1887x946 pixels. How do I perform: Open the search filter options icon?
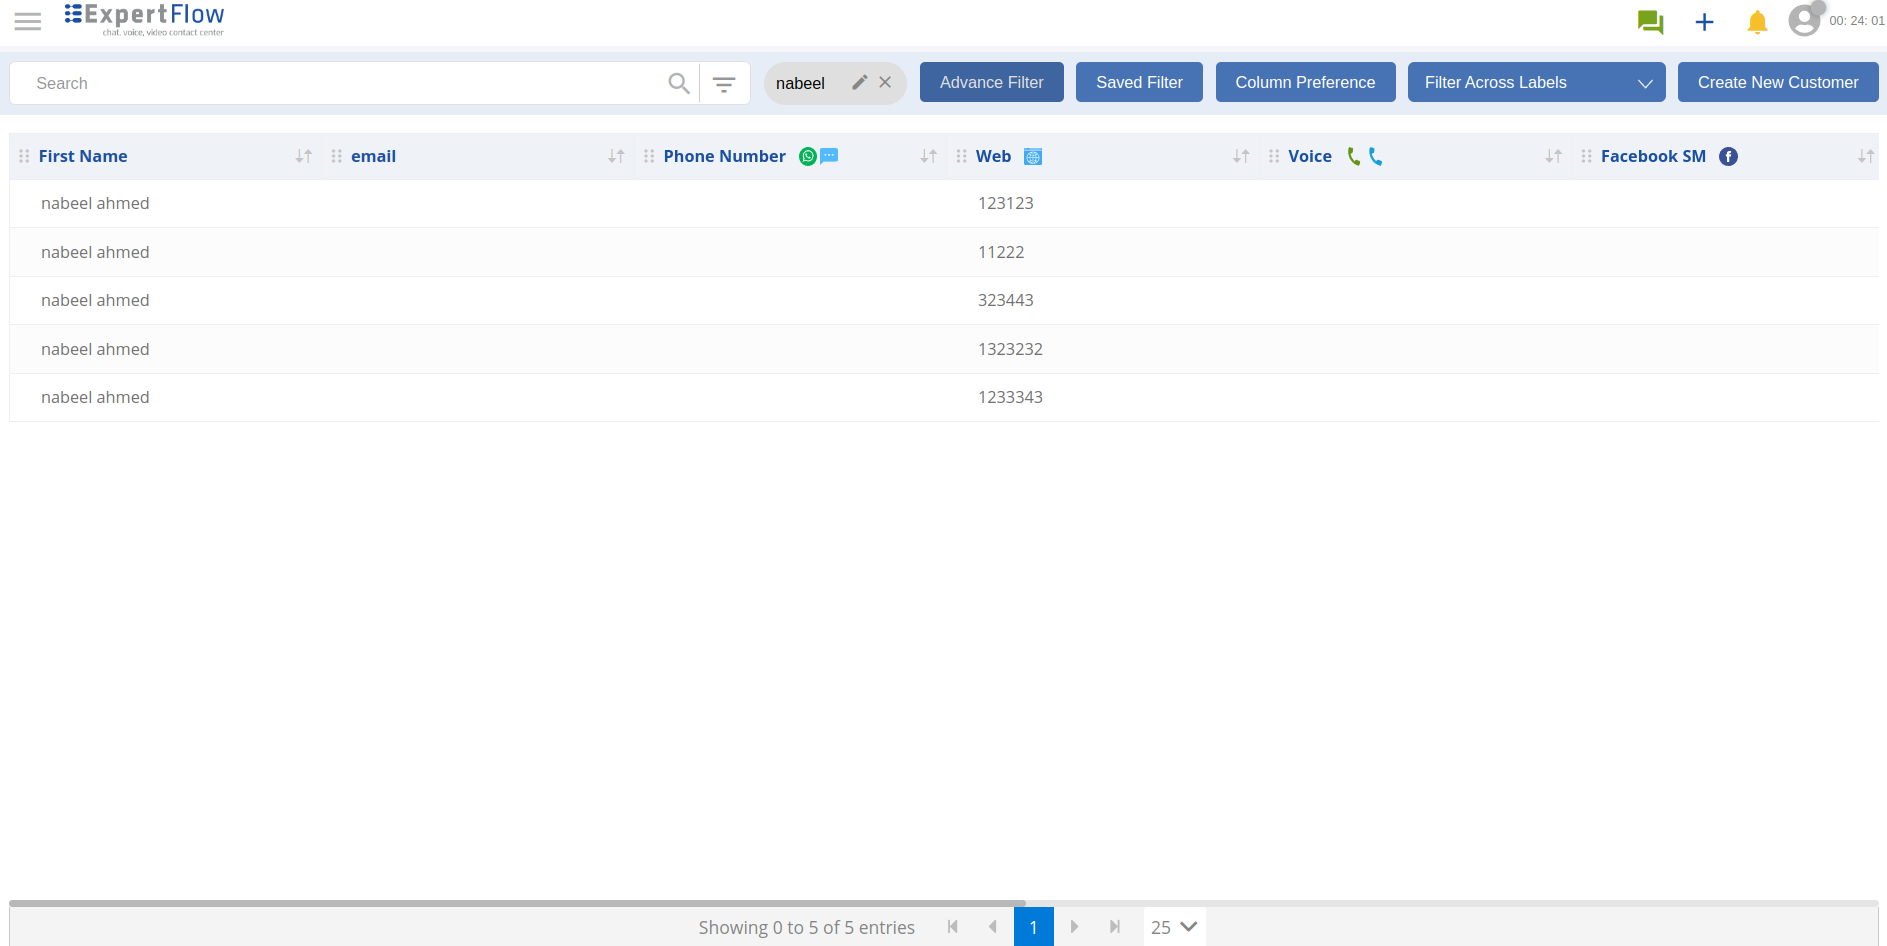tap(724, 84)
